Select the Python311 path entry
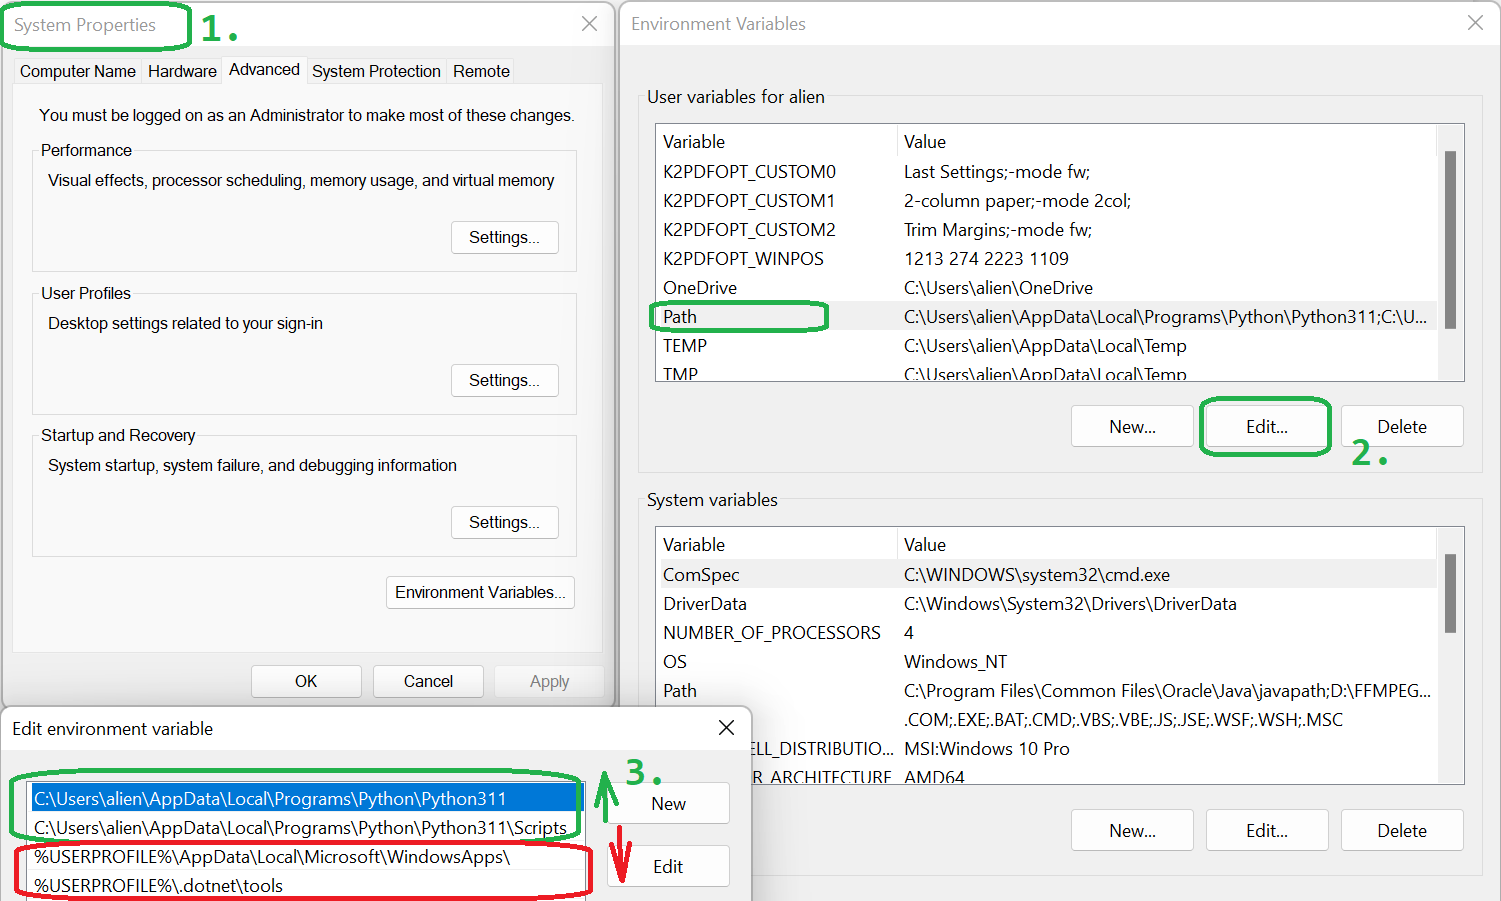Viewport: 1501px width, 901px height. point(305,799)
